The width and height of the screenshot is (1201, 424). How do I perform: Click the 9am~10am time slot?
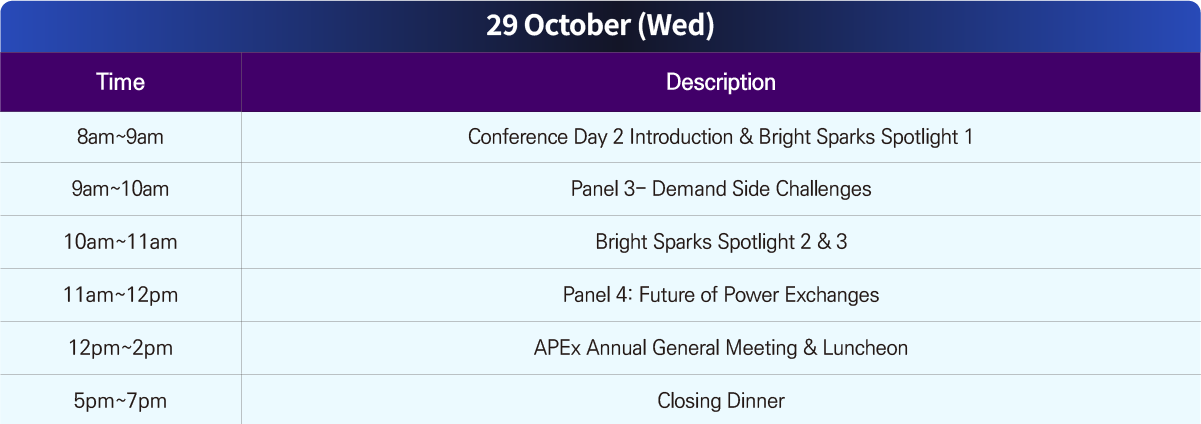click(x=120, y=189)
